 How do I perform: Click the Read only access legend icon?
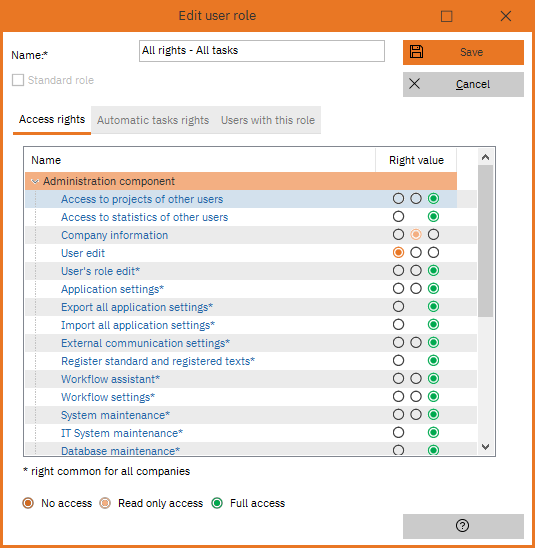tap(105, 503)
